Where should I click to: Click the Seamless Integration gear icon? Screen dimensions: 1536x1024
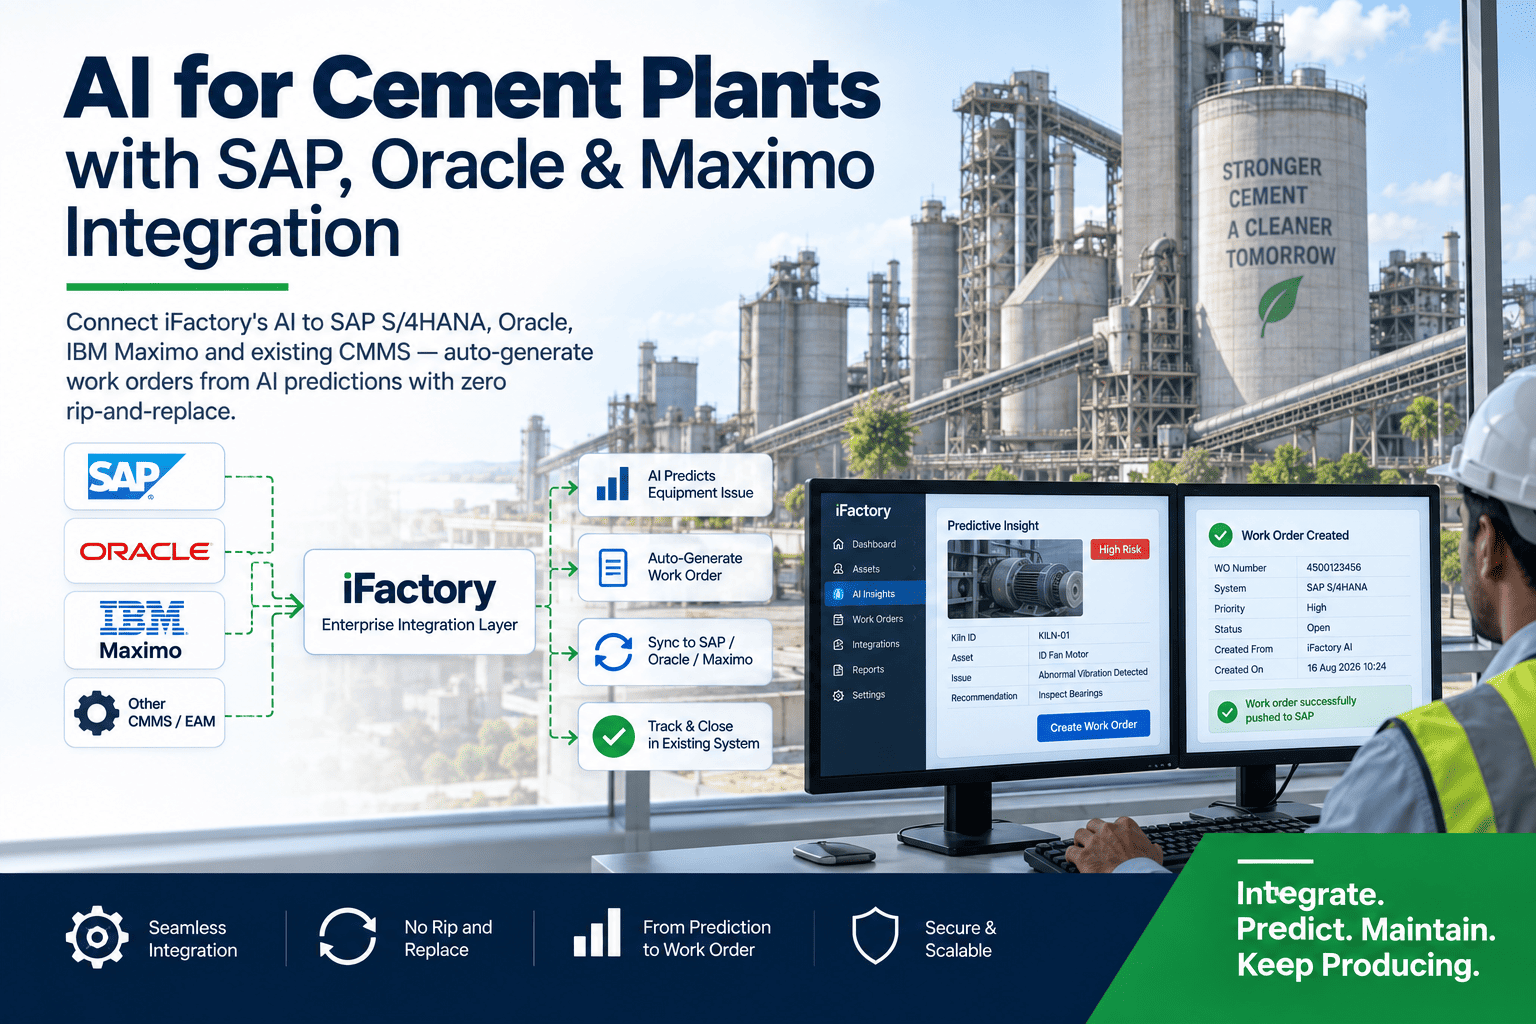point(97,937)
